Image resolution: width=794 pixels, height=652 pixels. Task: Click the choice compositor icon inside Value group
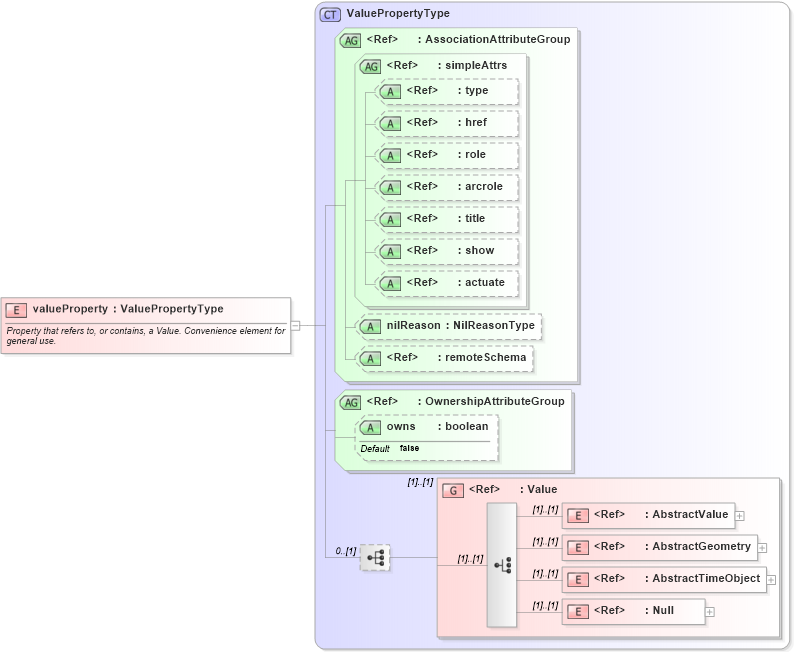coord(502,565)
